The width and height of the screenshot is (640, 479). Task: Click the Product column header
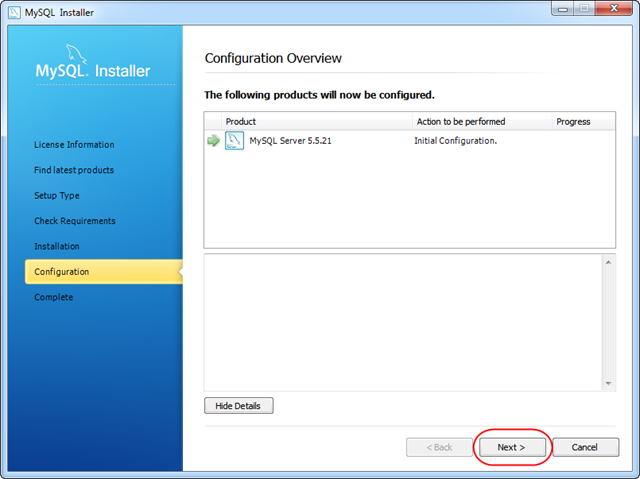[317, 122]
